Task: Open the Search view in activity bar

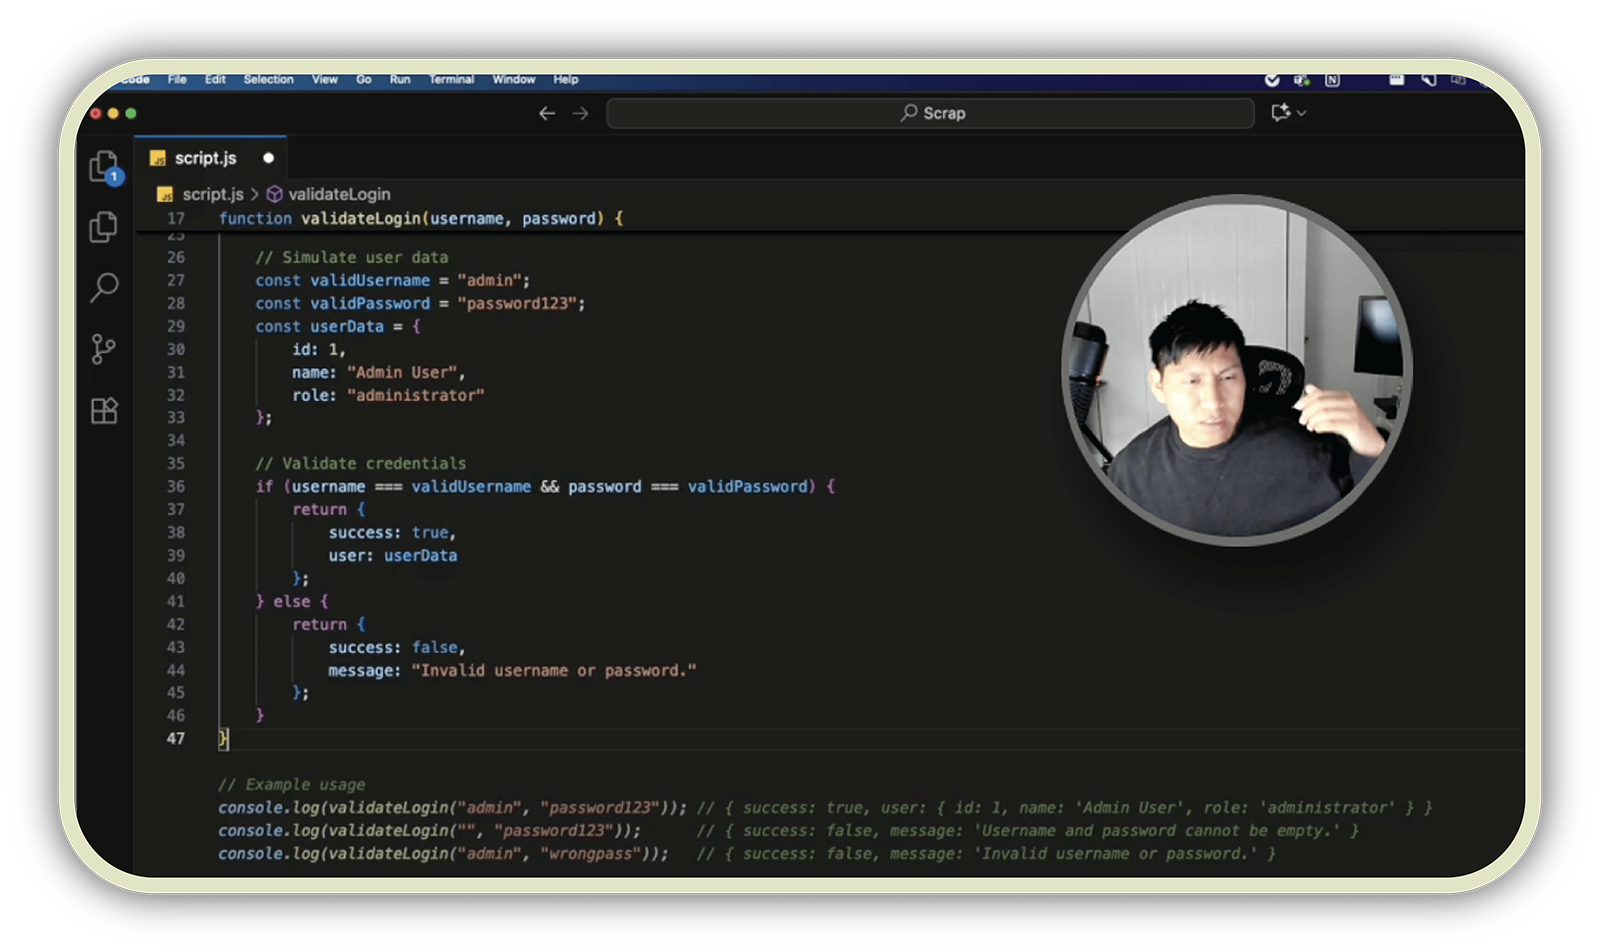Action: tap(104, 288)
